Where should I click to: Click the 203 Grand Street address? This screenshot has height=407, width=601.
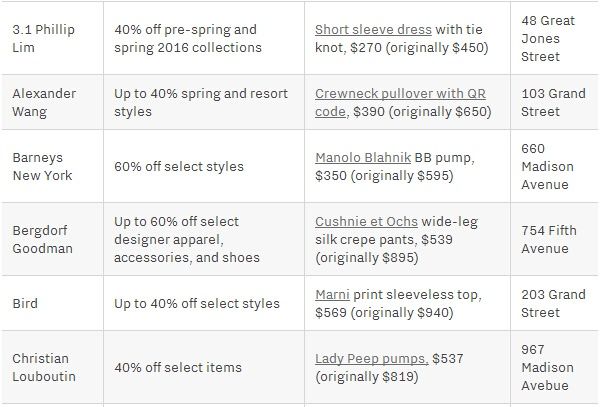pos(553,304)
